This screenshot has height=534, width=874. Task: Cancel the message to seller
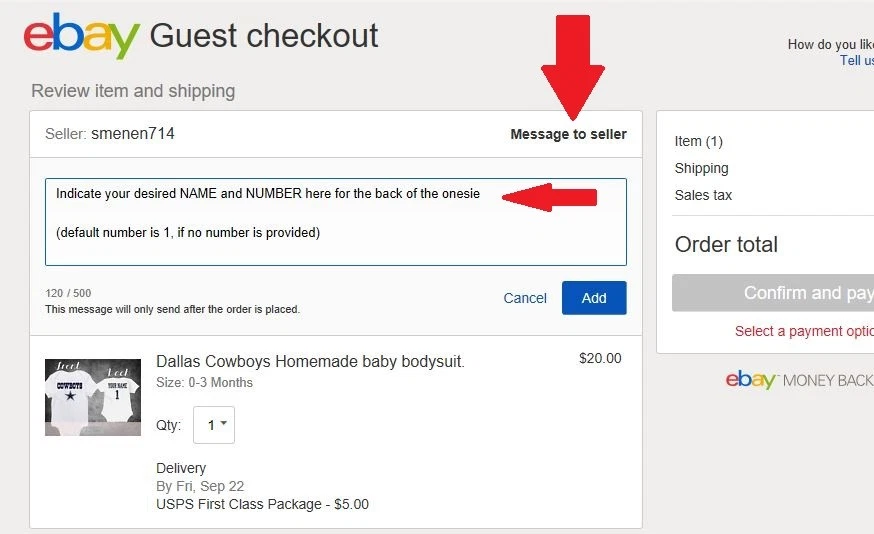[x=525, y=298]
